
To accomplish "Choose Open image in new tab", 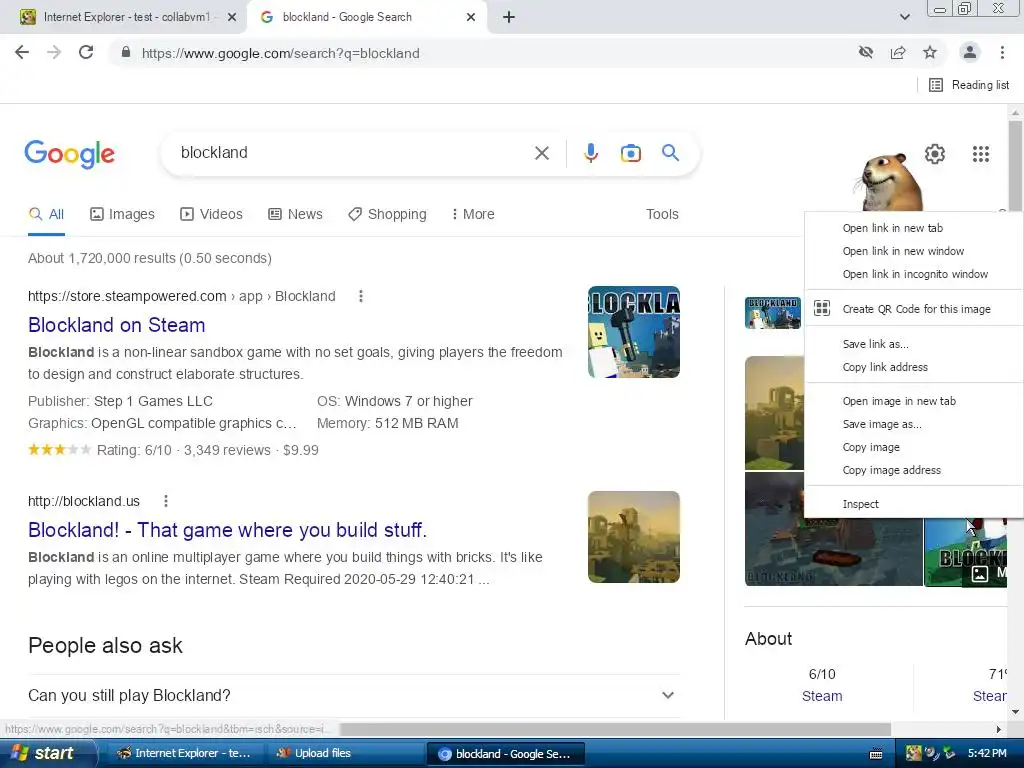I will (x=913, y=401).
